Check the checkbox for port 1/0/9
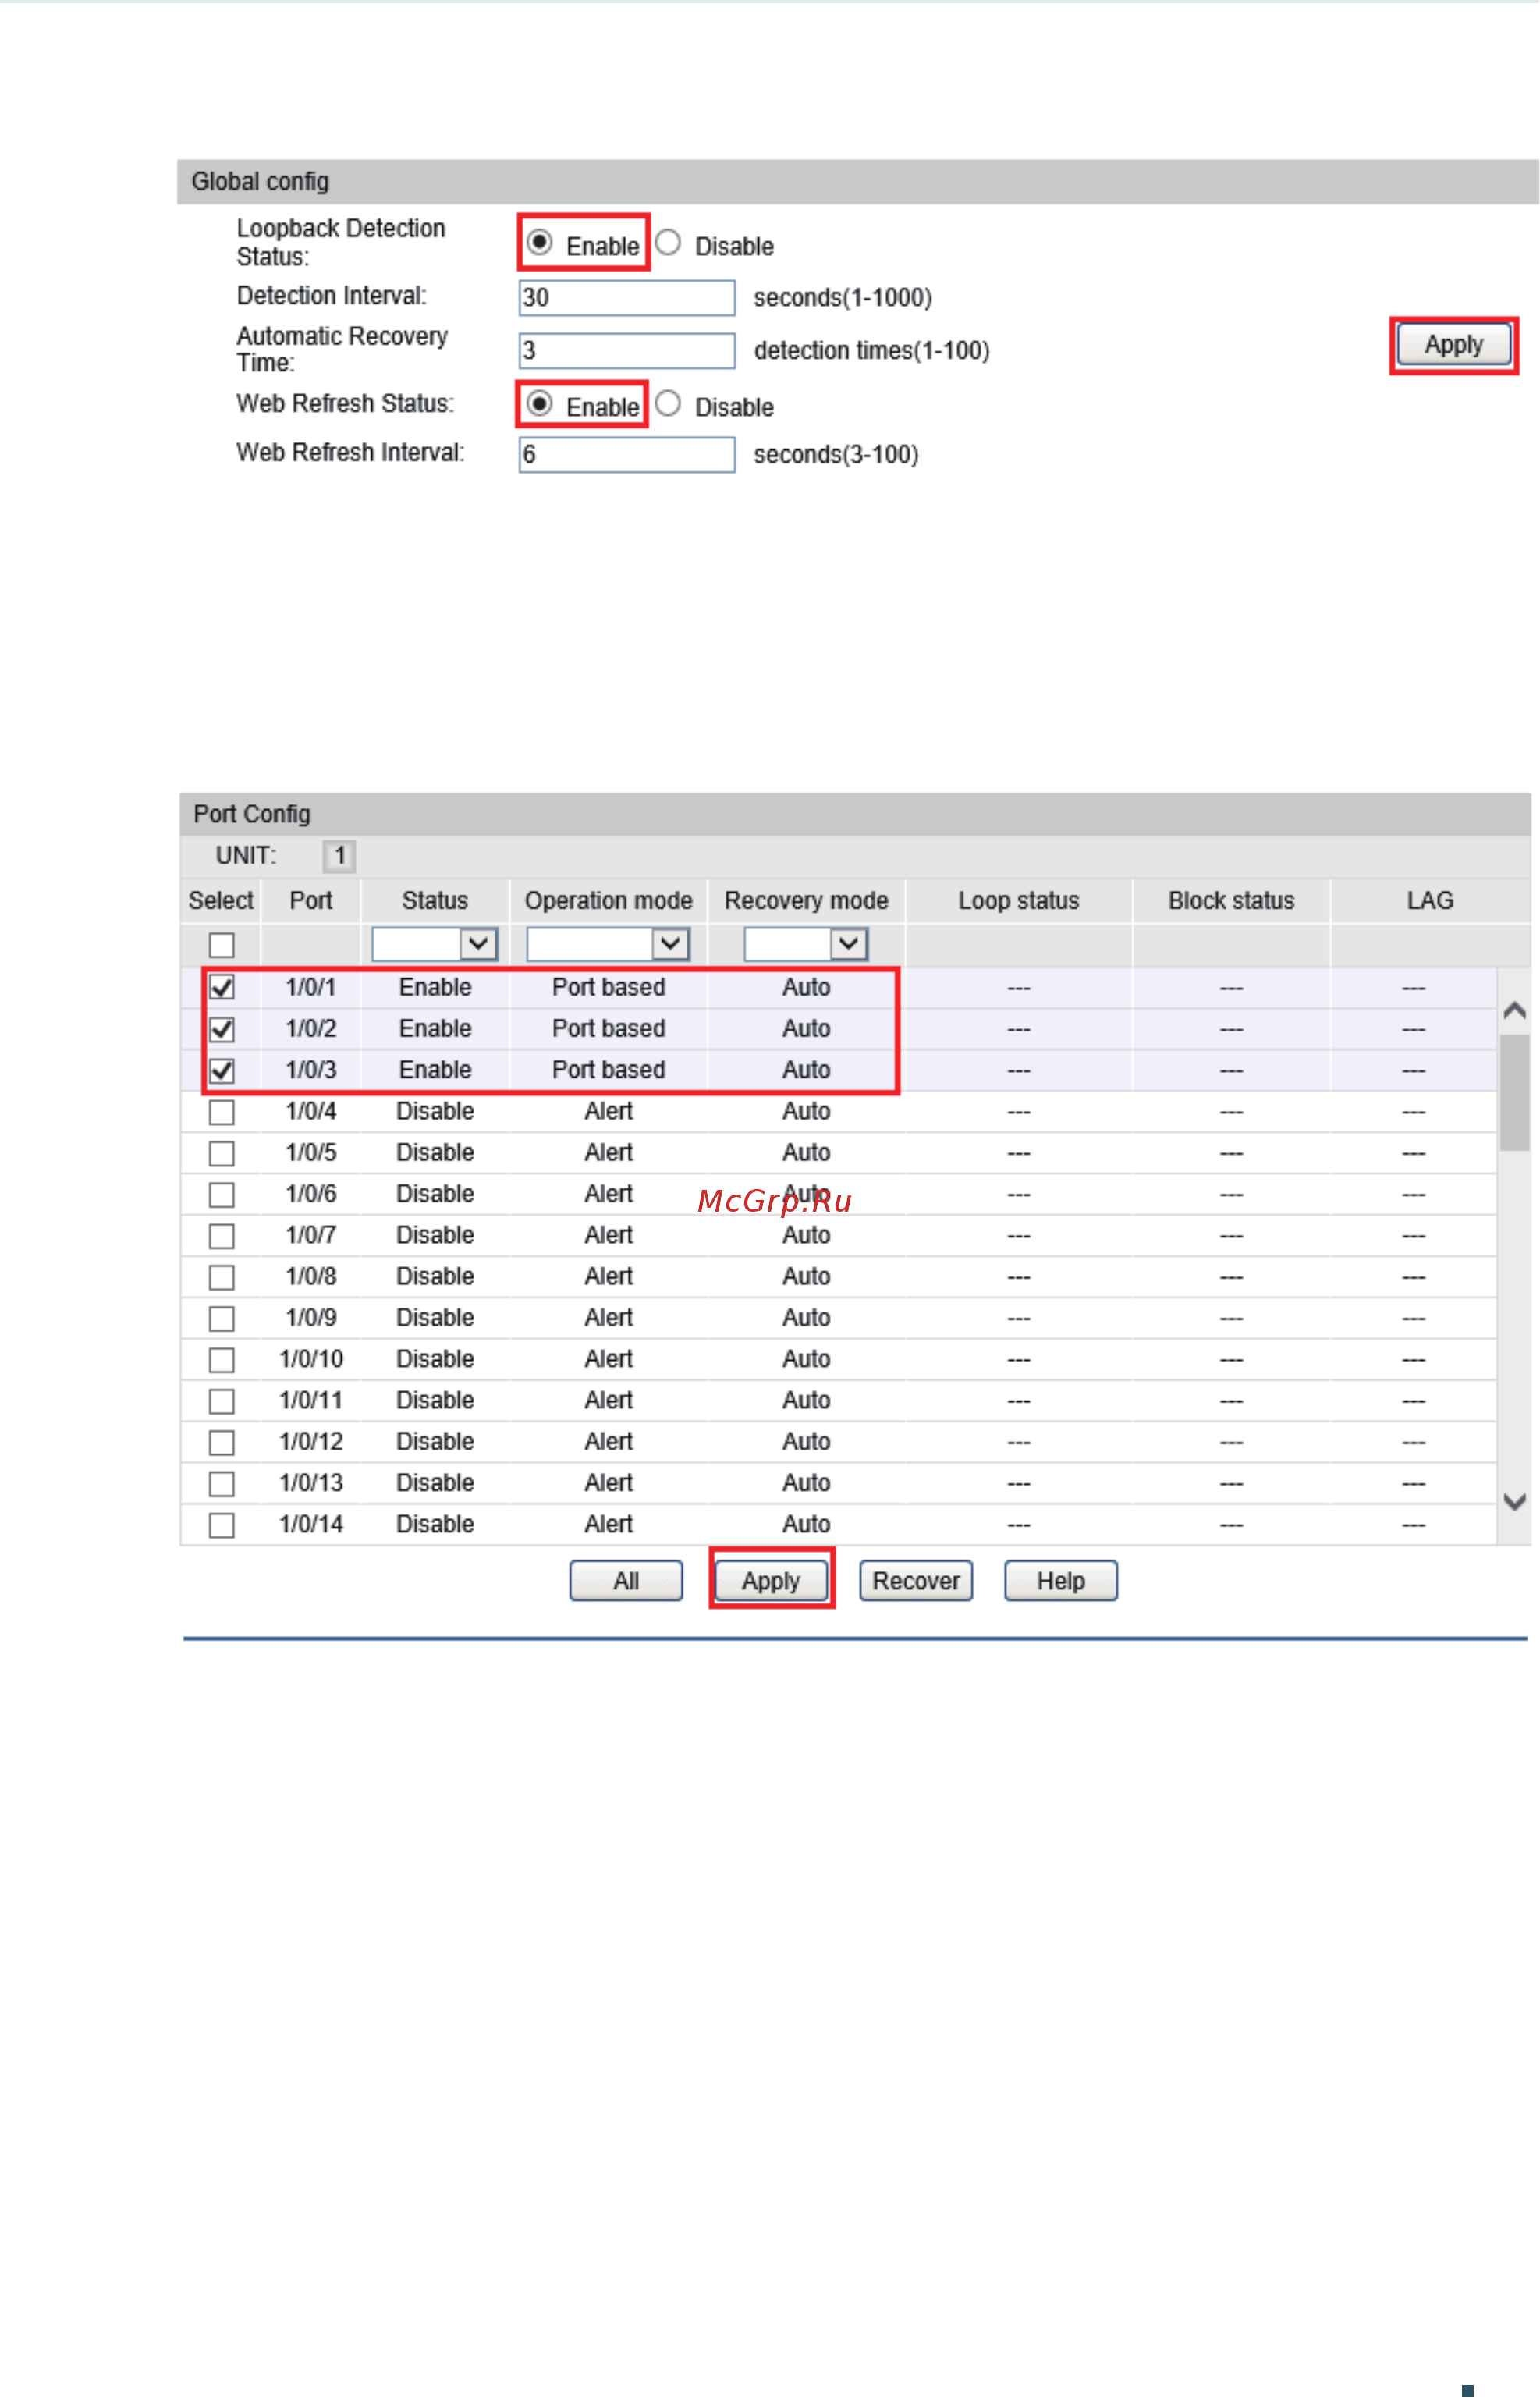Viewport: 1540px width, 2400px height. (x=222, y=1319)
